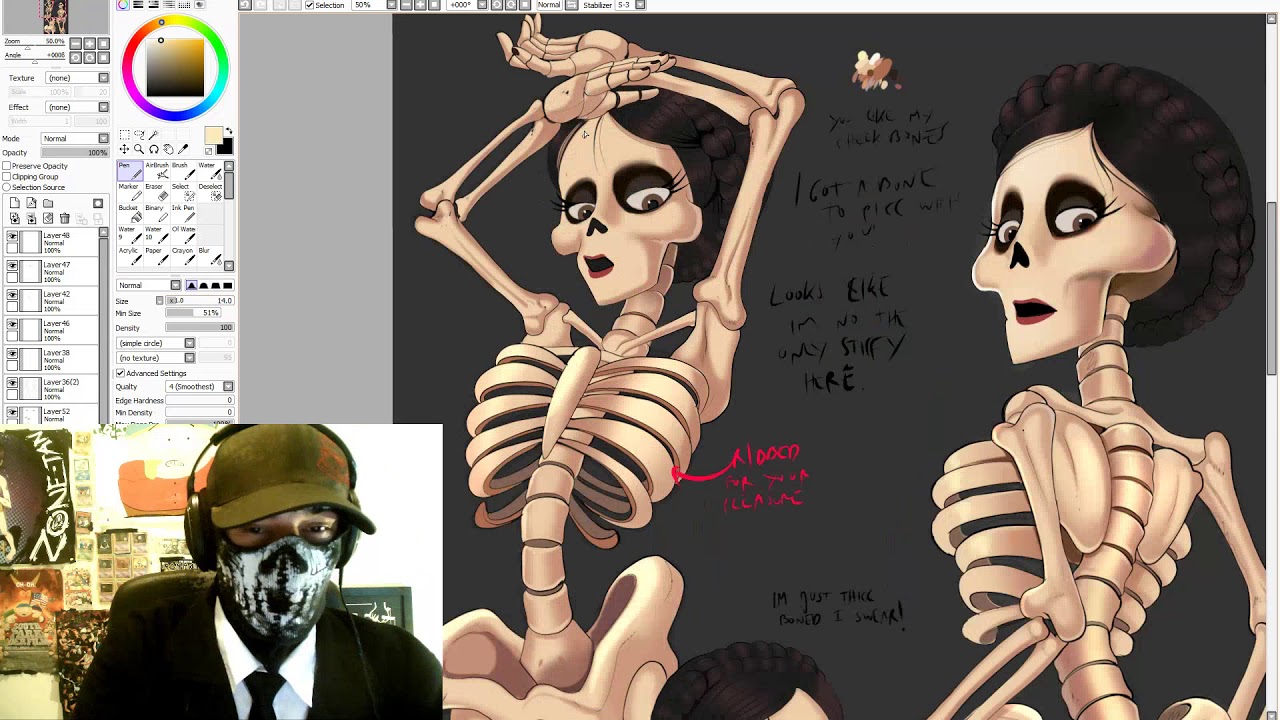Hide Layer42 using its eye icon

tap(12, 296)
